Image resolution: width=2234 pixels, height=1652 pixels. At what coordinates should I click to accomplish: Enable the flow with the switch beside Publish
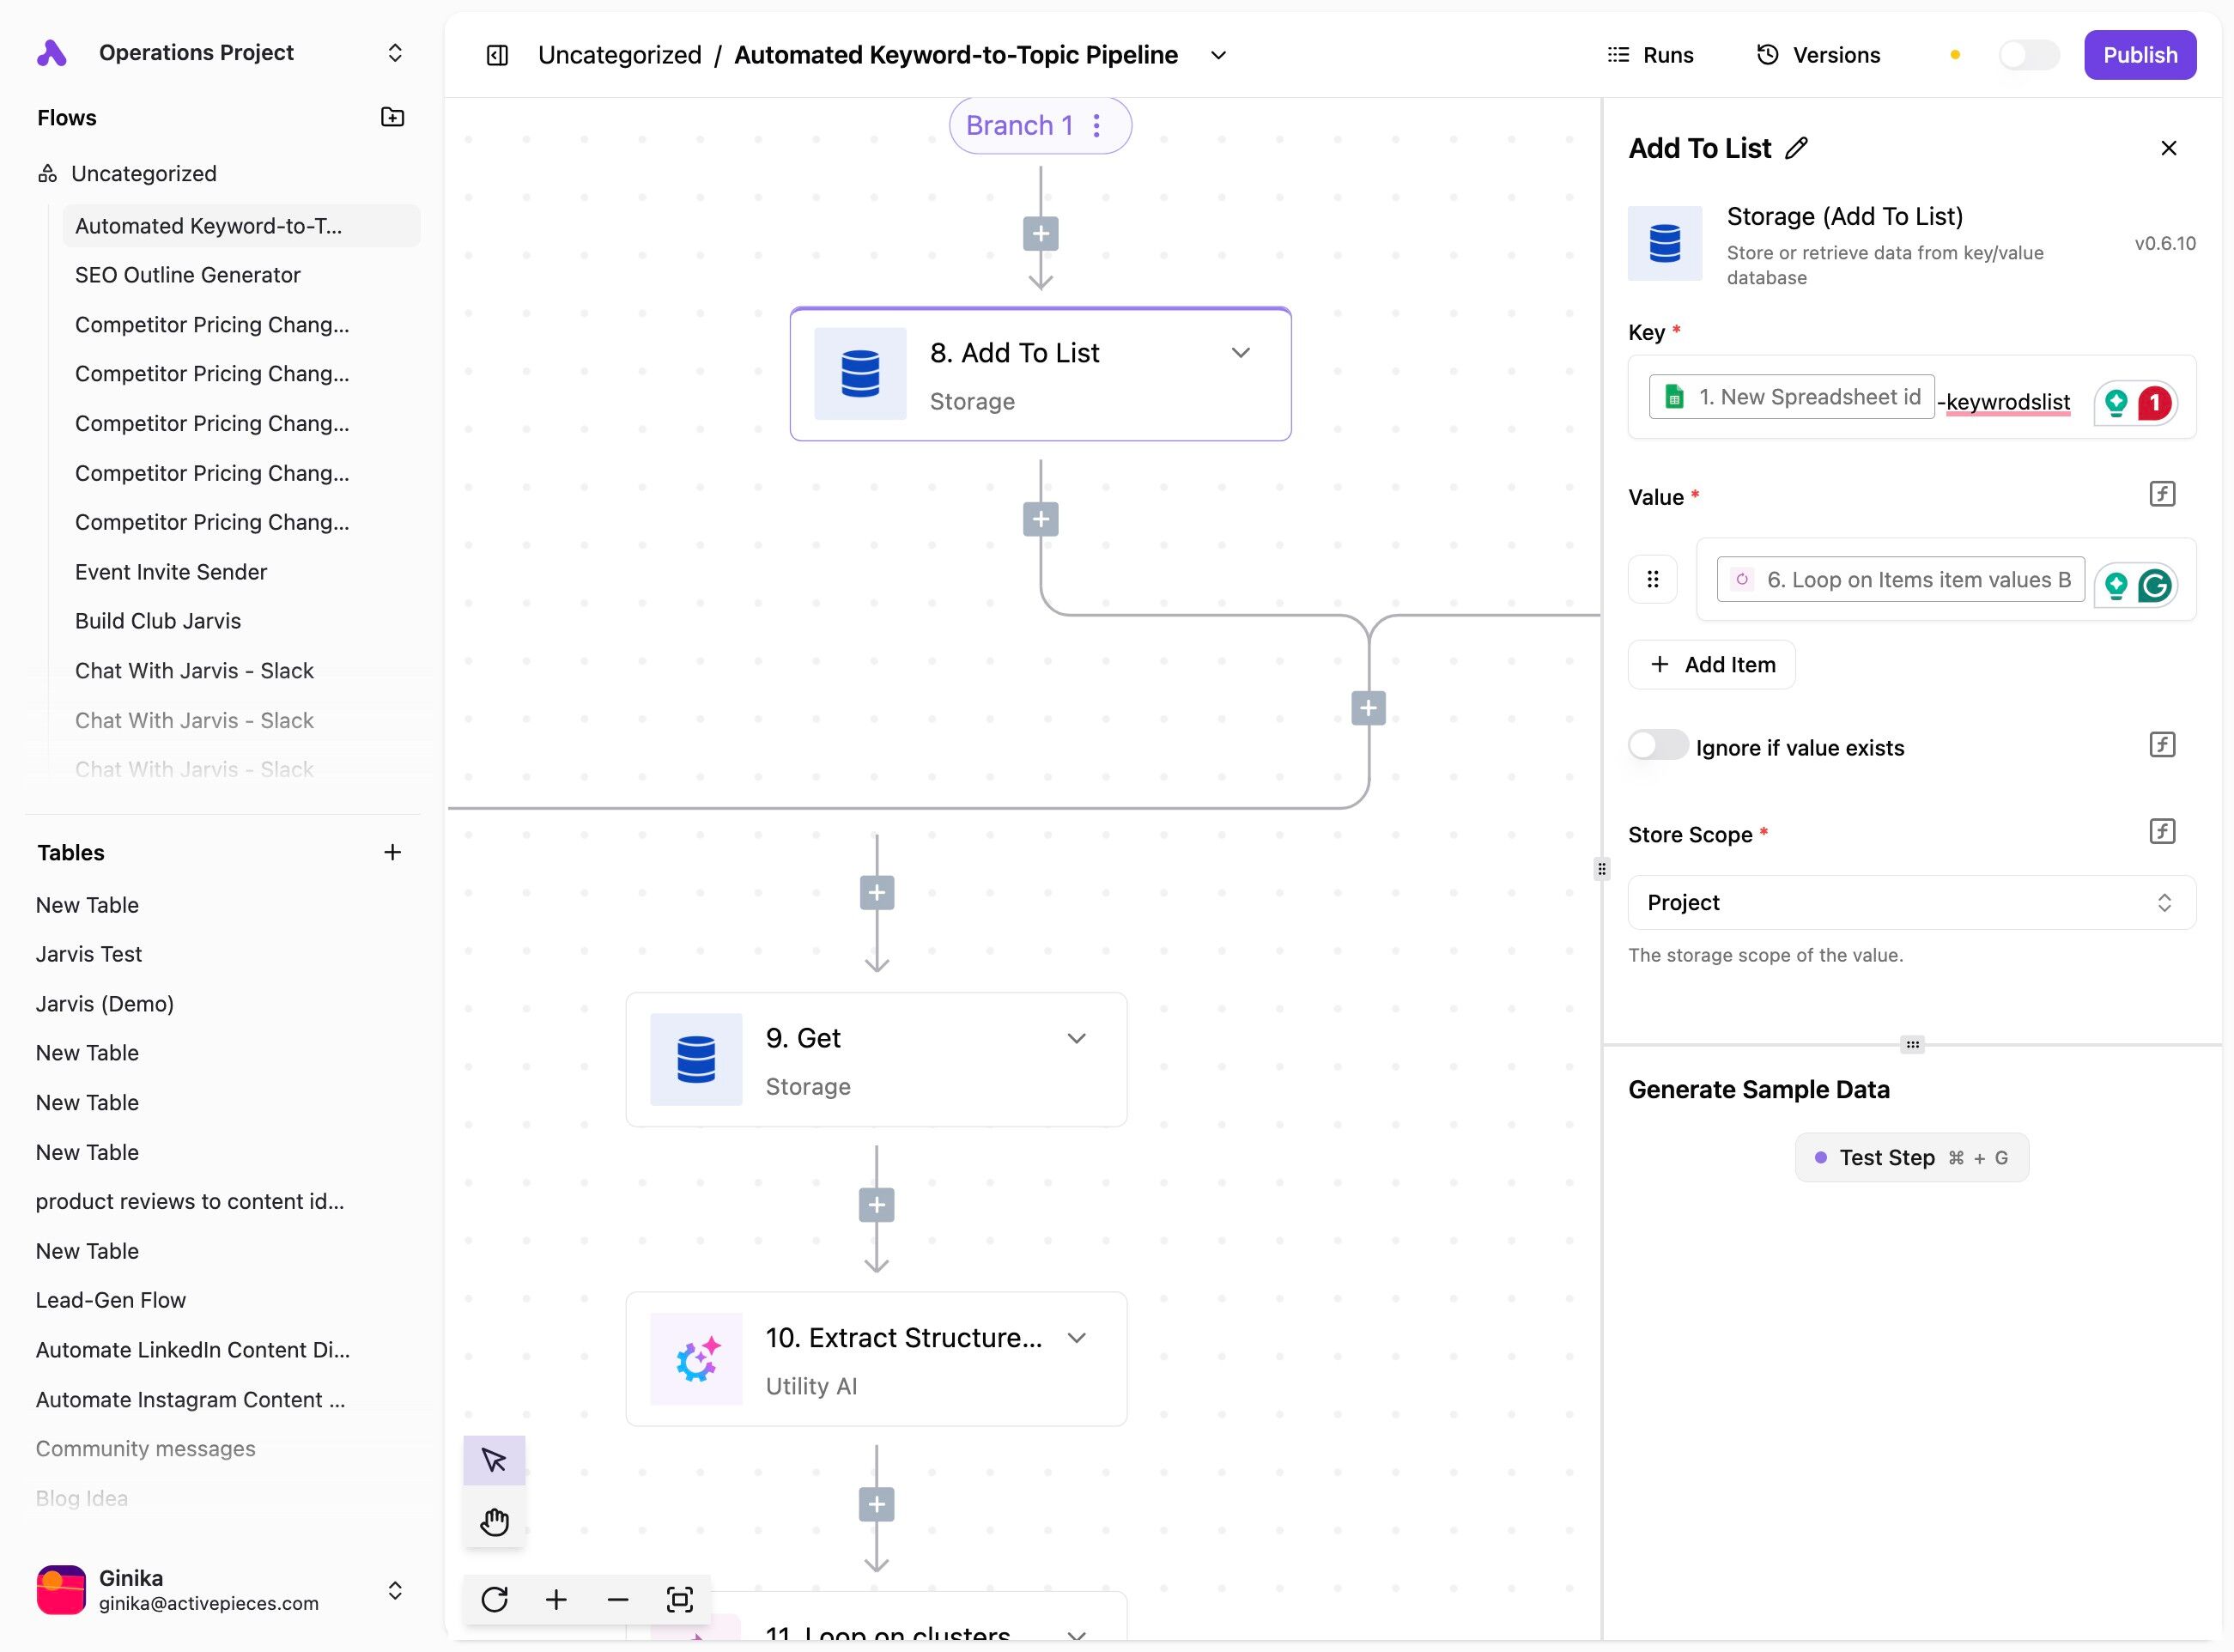(x=2028, y=55)
